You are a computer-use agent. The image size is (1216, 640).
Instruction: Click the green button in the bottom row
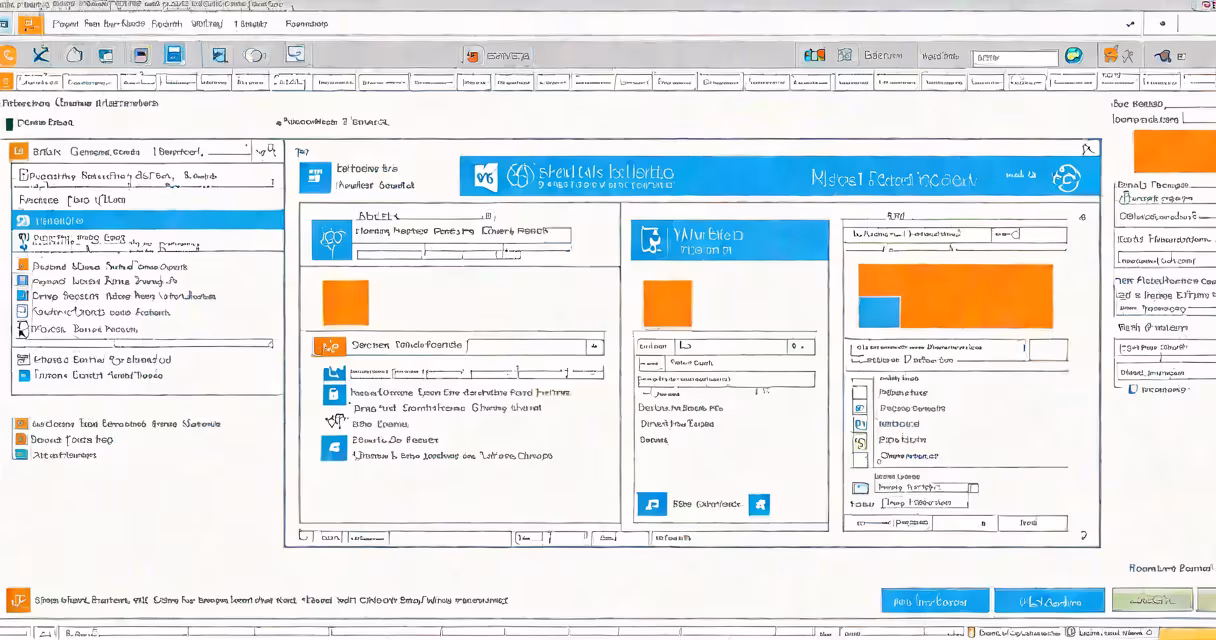point(1152,600)
